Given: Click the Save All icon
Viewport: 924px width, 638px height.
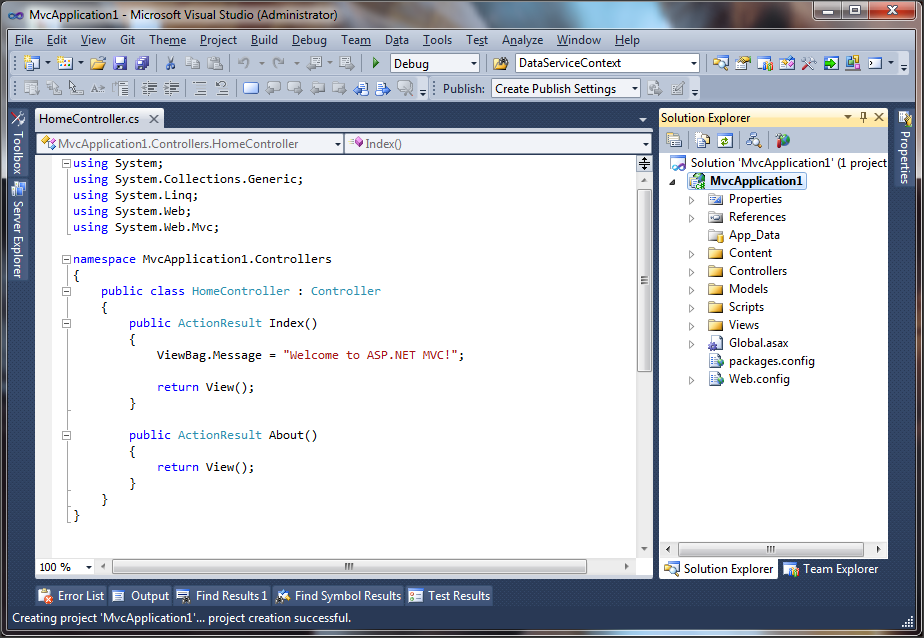Looking at the screenshot, I should pos(142,63).
